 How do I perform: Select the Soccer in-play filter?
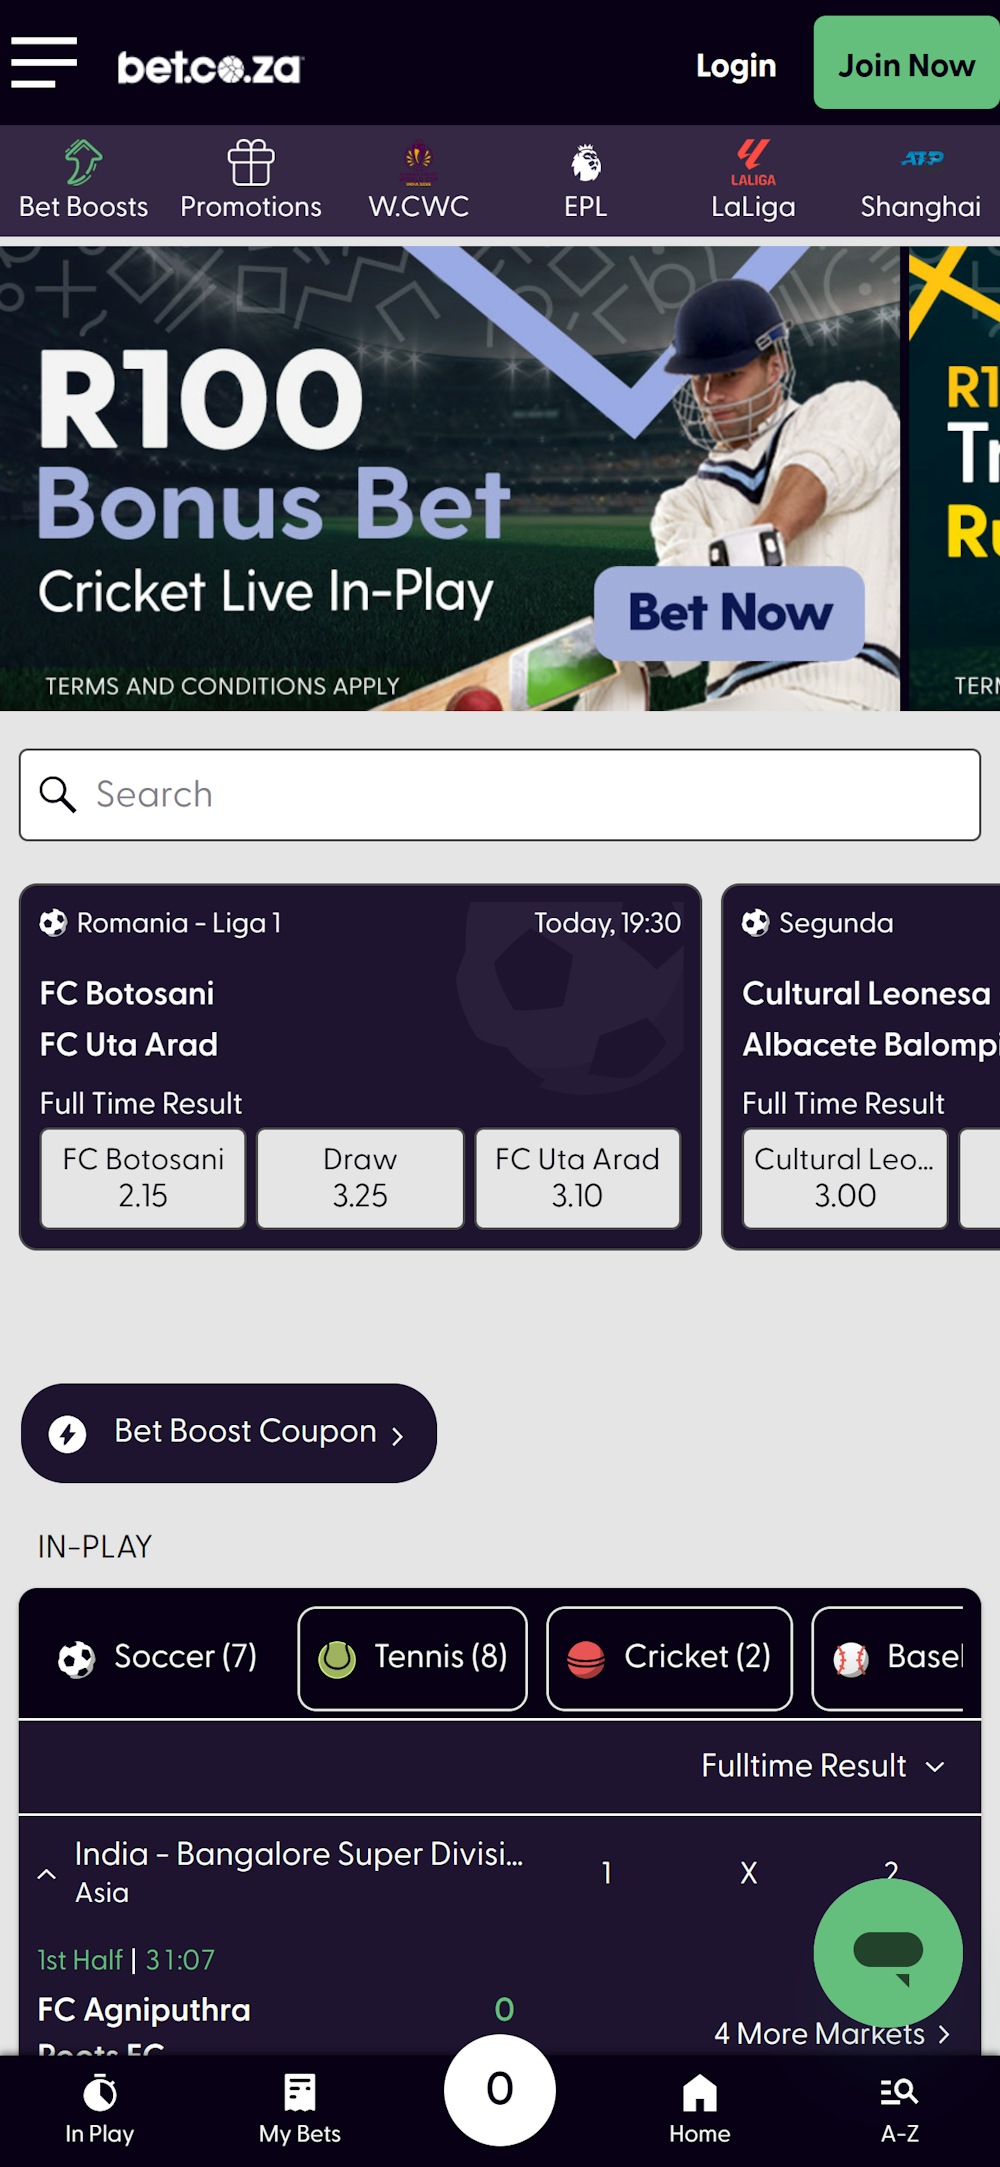point(160,1657)
